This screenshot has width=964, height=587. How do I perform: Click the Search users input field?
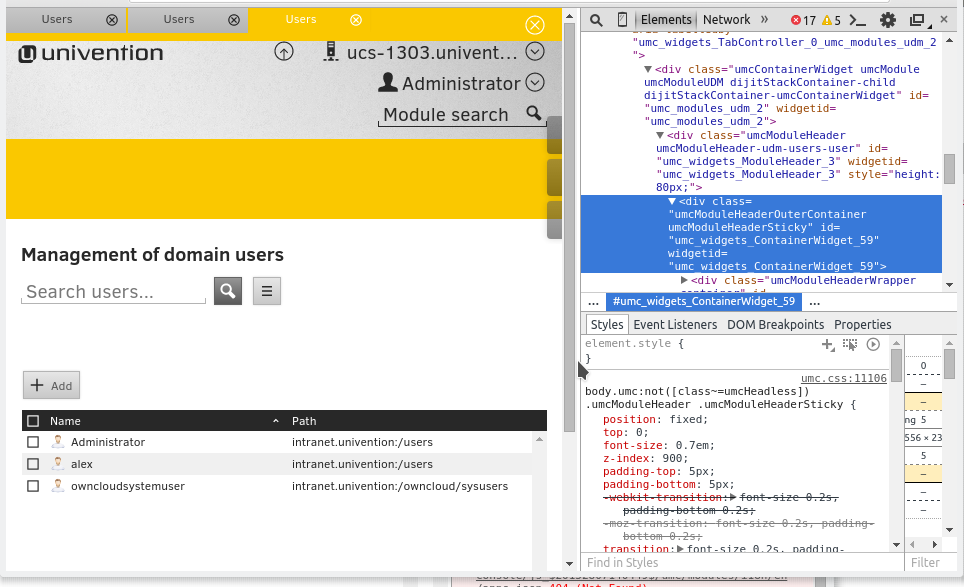(113, 292)
